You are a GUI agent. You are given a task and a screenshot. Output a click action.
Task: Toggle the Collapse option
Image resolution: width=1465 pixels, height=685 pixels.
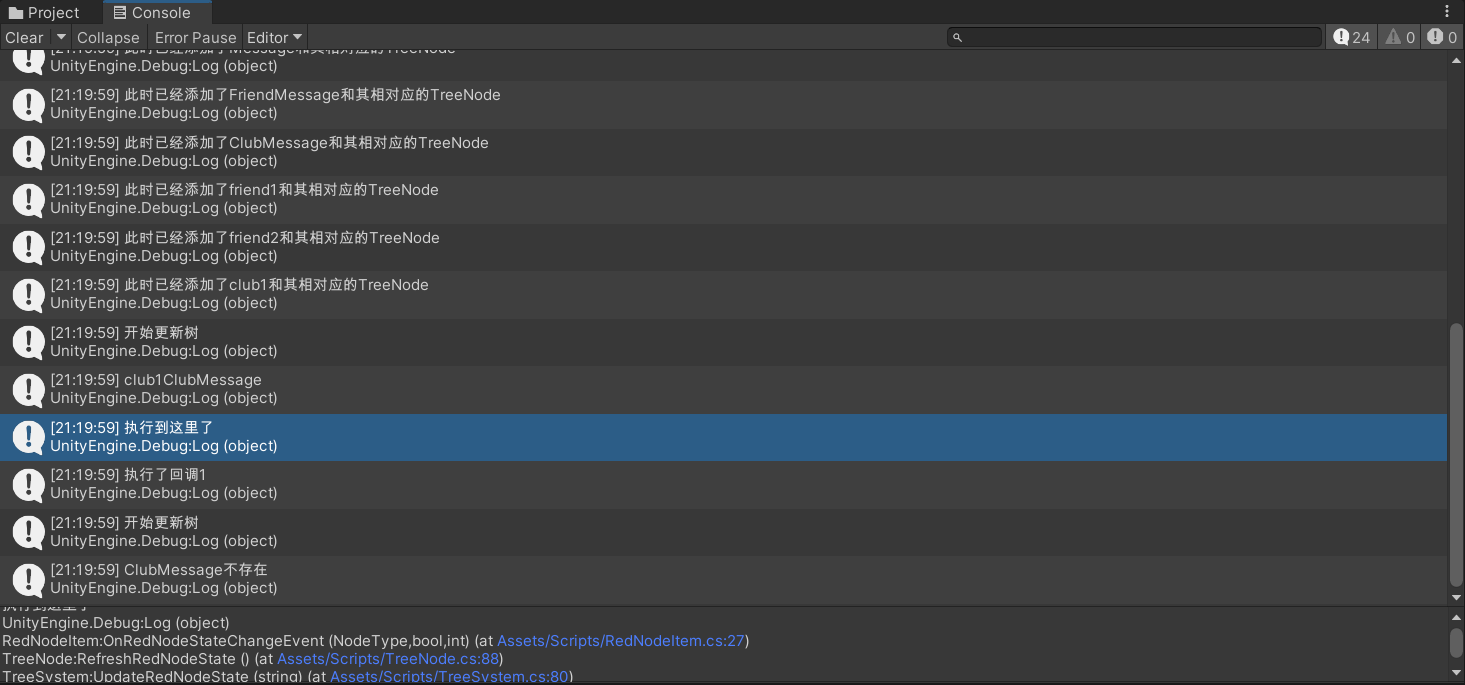click(x=108, y=37)
